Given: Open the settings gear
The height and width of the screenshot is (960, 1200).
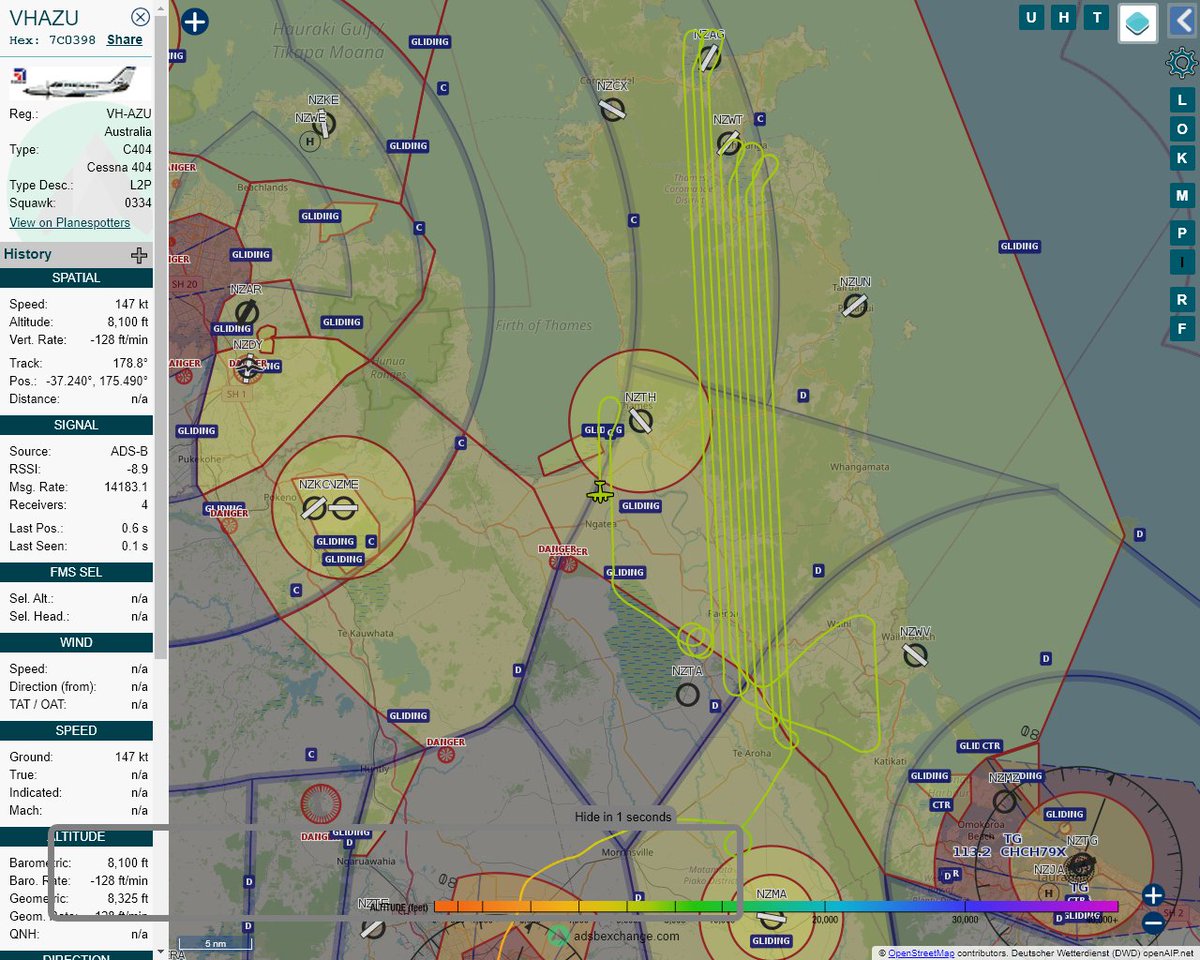Looking at the screenshot, I should 1184,63.
